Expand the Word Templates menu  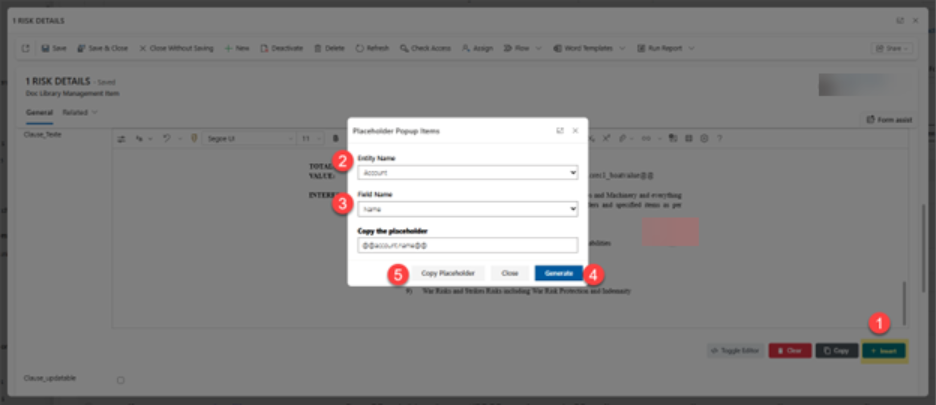[589, 48]
